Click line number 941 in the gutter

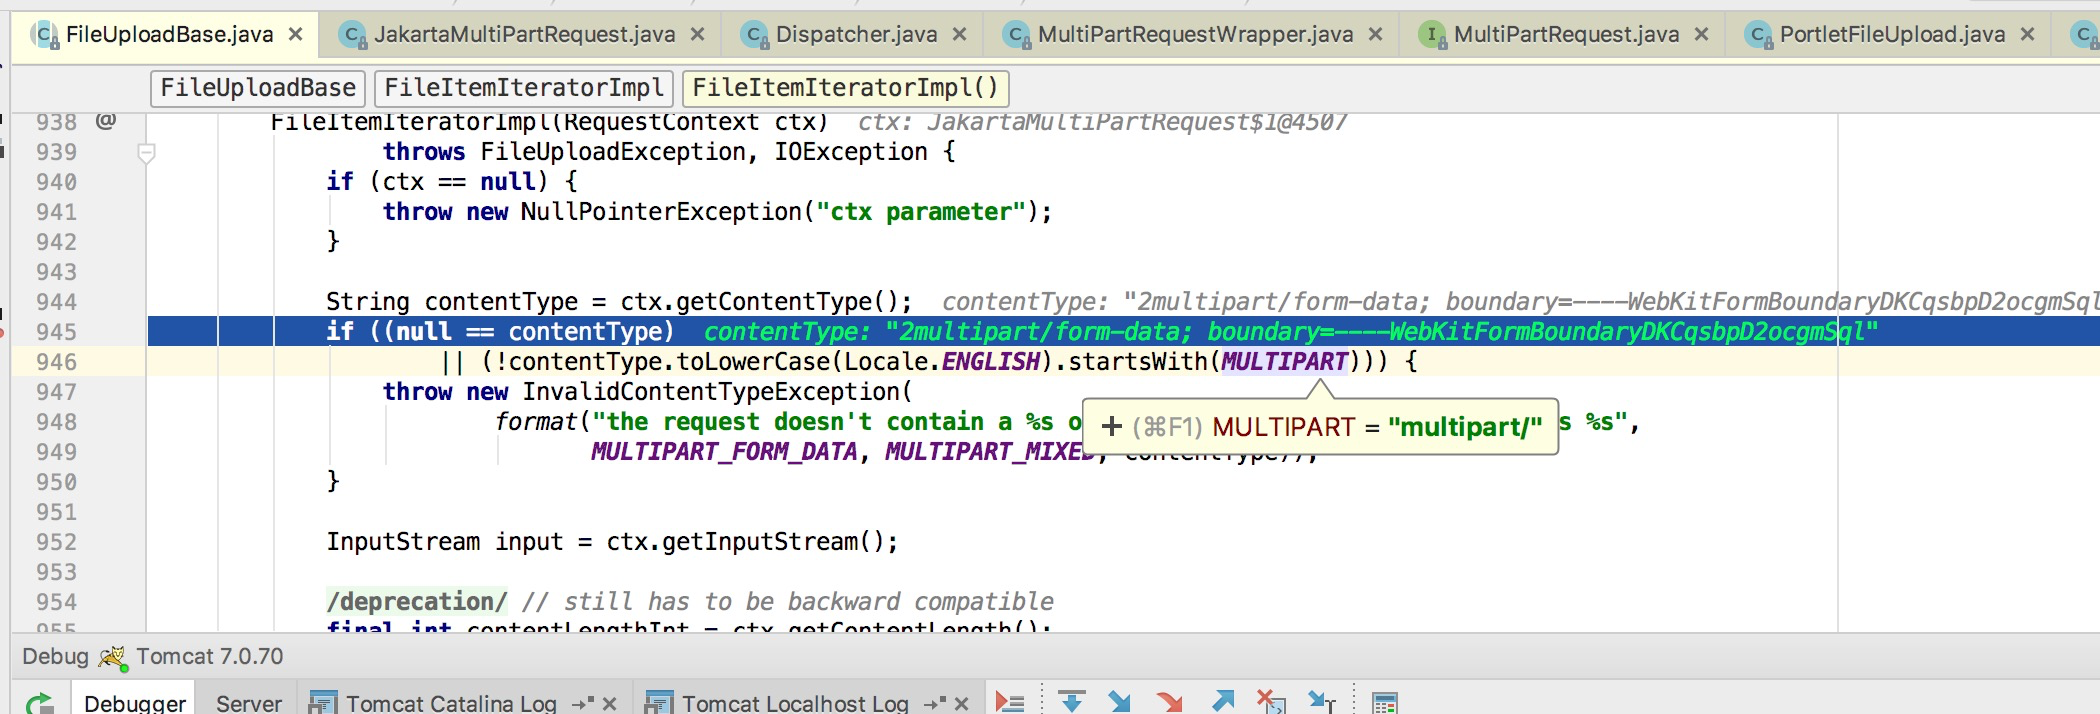(56, 212)
